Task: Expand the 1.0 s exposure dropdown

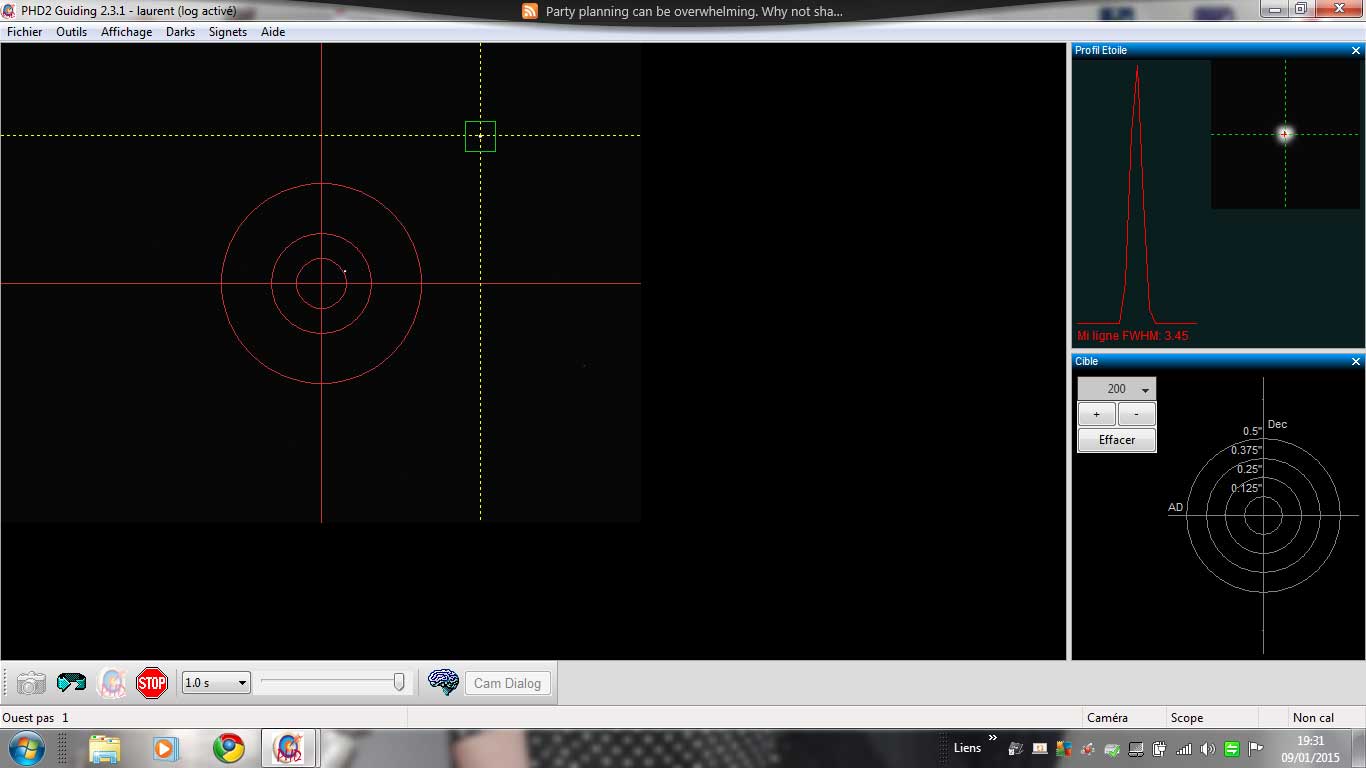Action: [x=216, y=683]
